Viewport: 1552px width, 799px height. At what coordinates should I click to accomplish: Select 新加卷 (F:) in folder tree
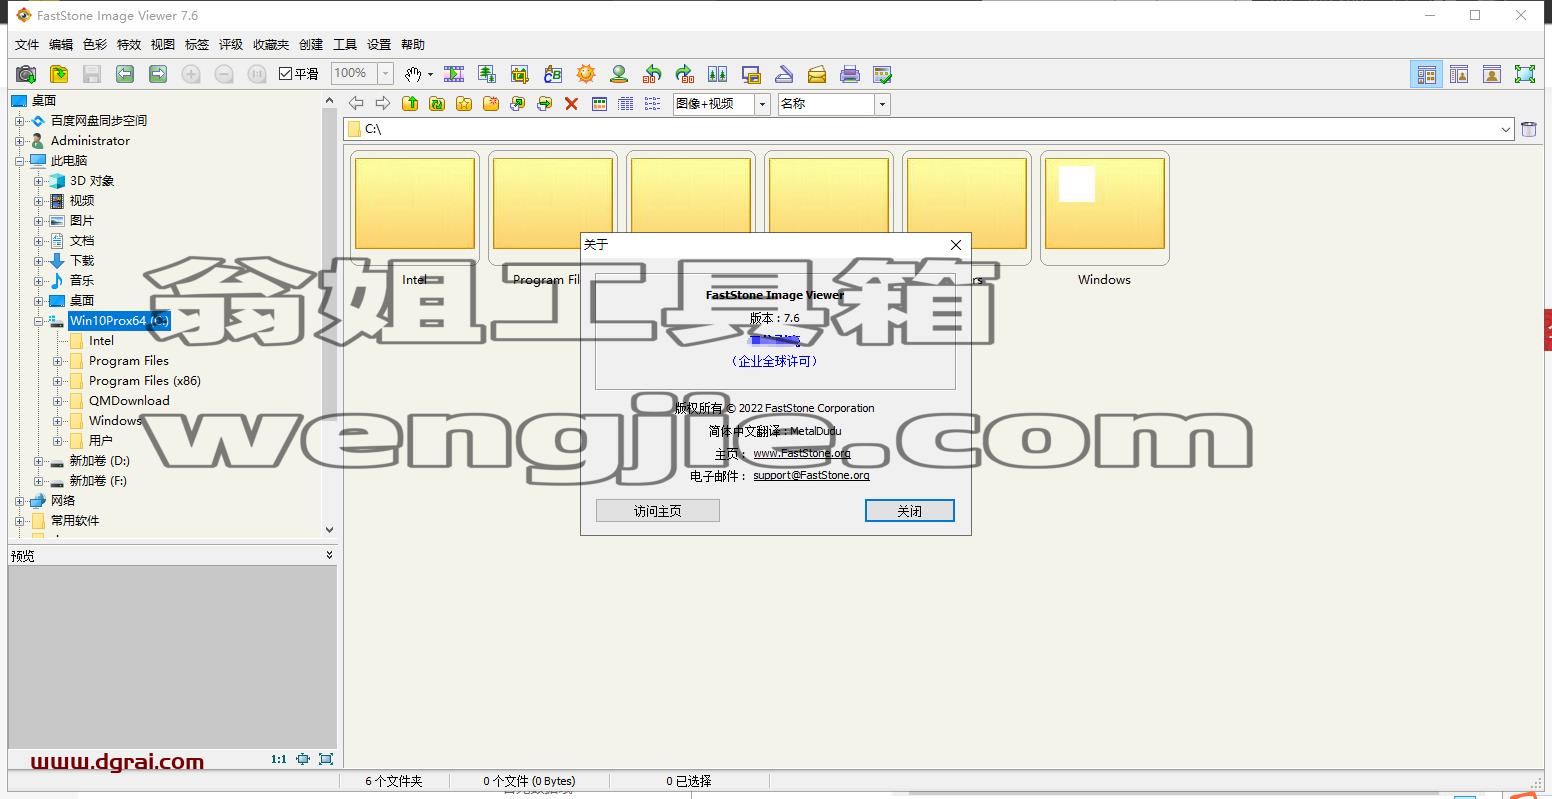(98, 481)
